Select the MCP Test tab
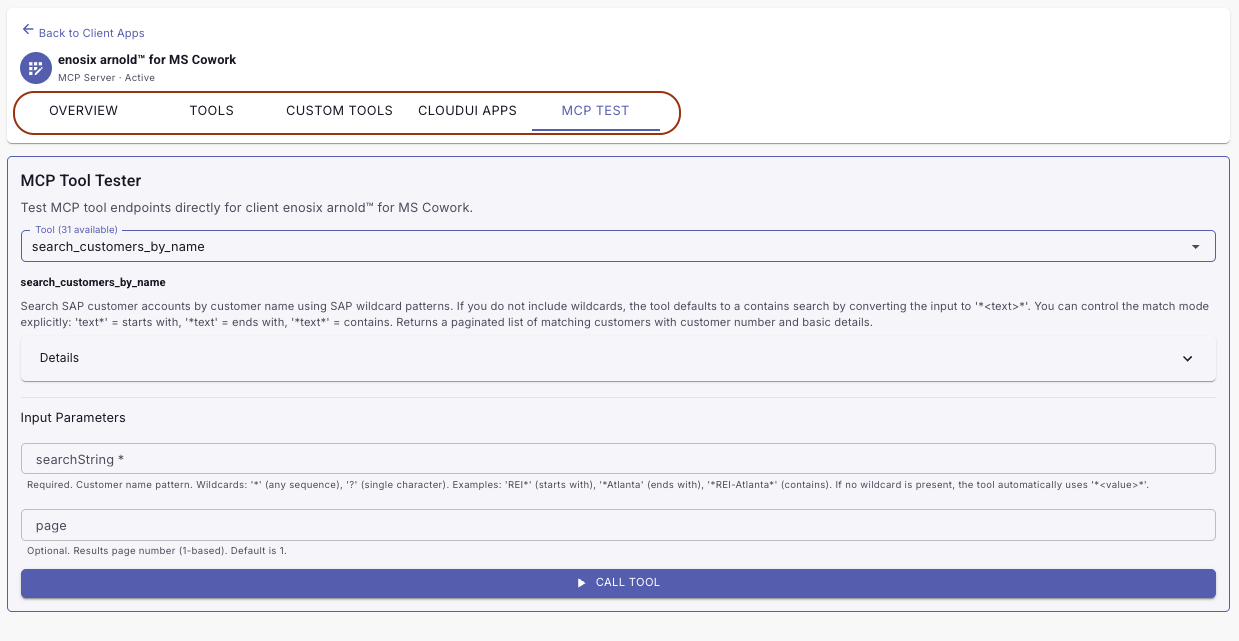 [x=595, y=111]
